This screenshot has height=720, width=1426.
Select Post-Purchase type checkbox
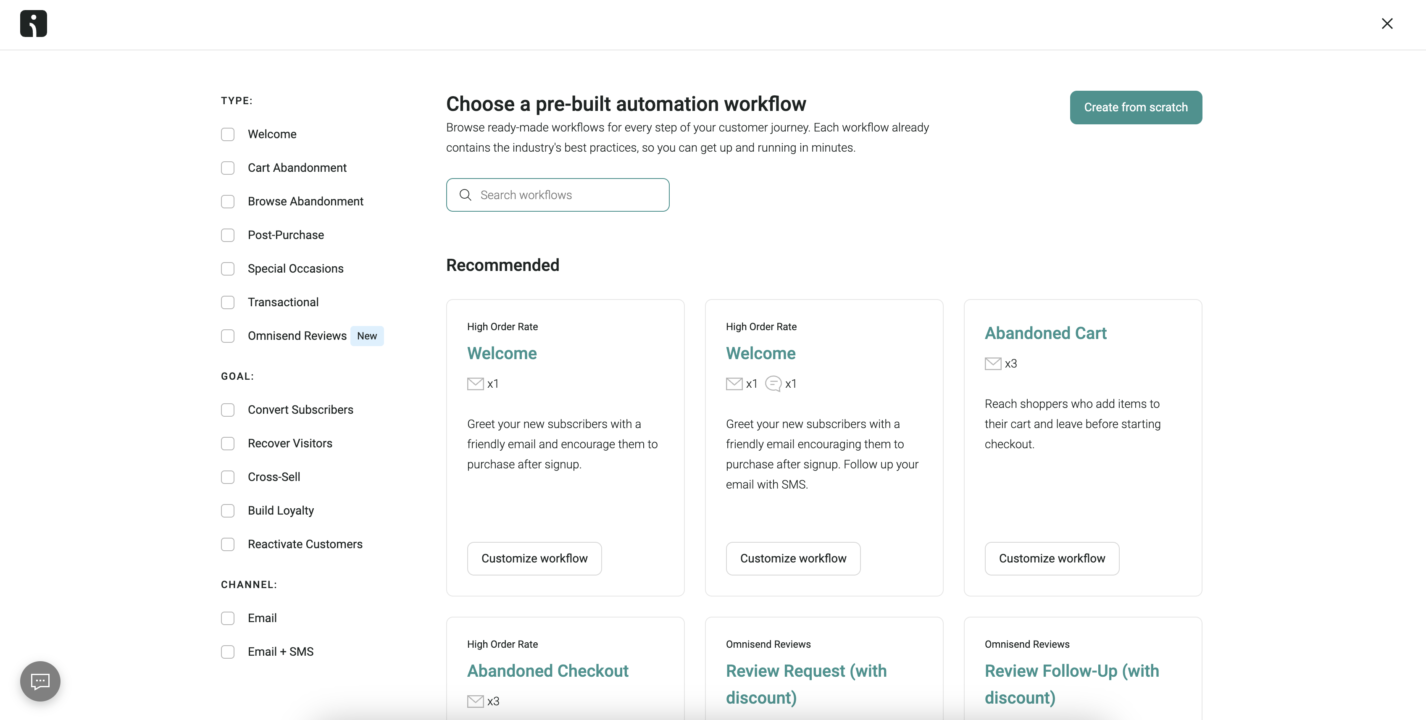(x=228, y=235)
